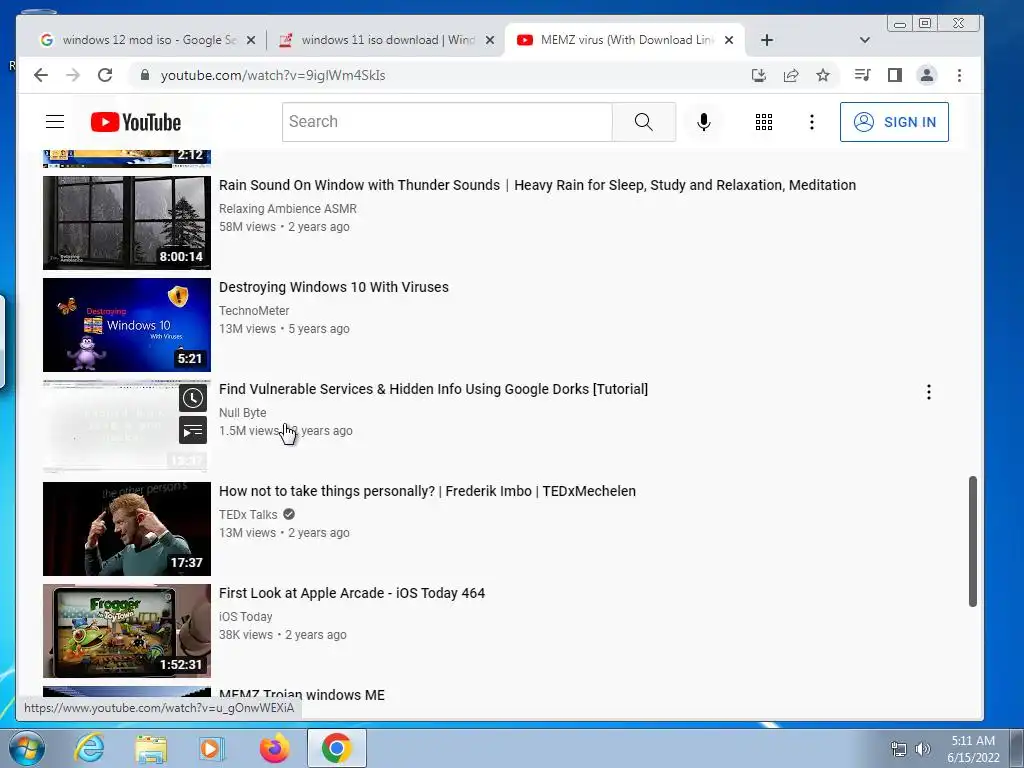1024x768 pixels.
Task: Open a new tab
Action: 767,40
